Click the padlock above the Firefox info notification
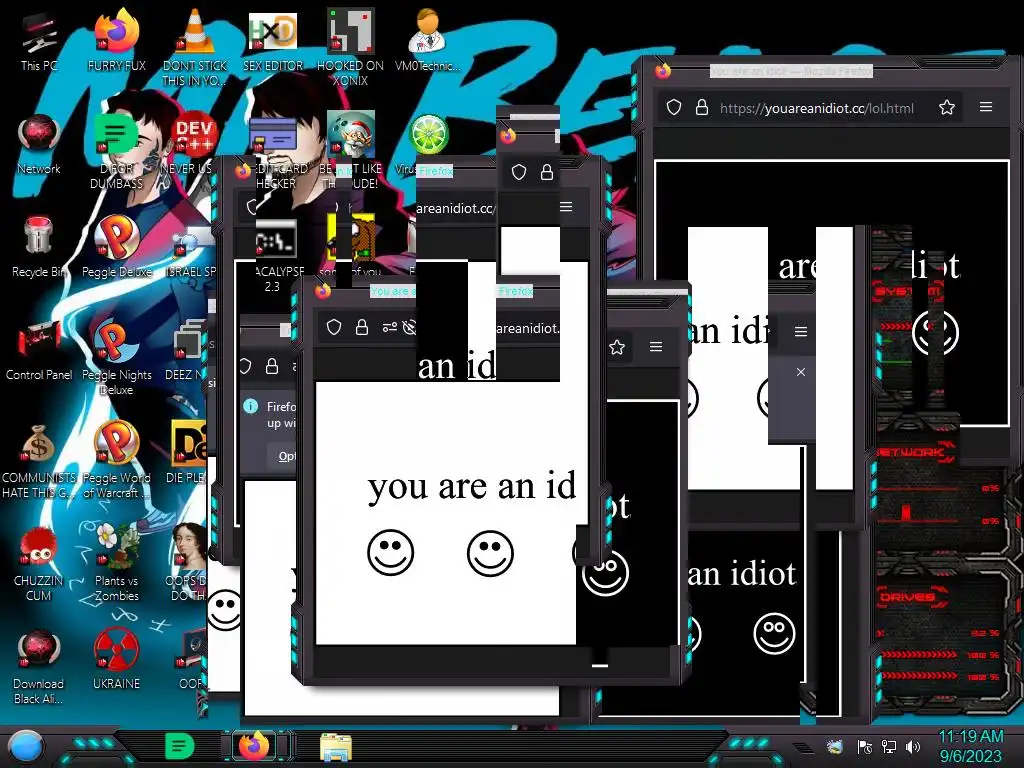This screenshot has height=768, width=1024. pos(272,366)
